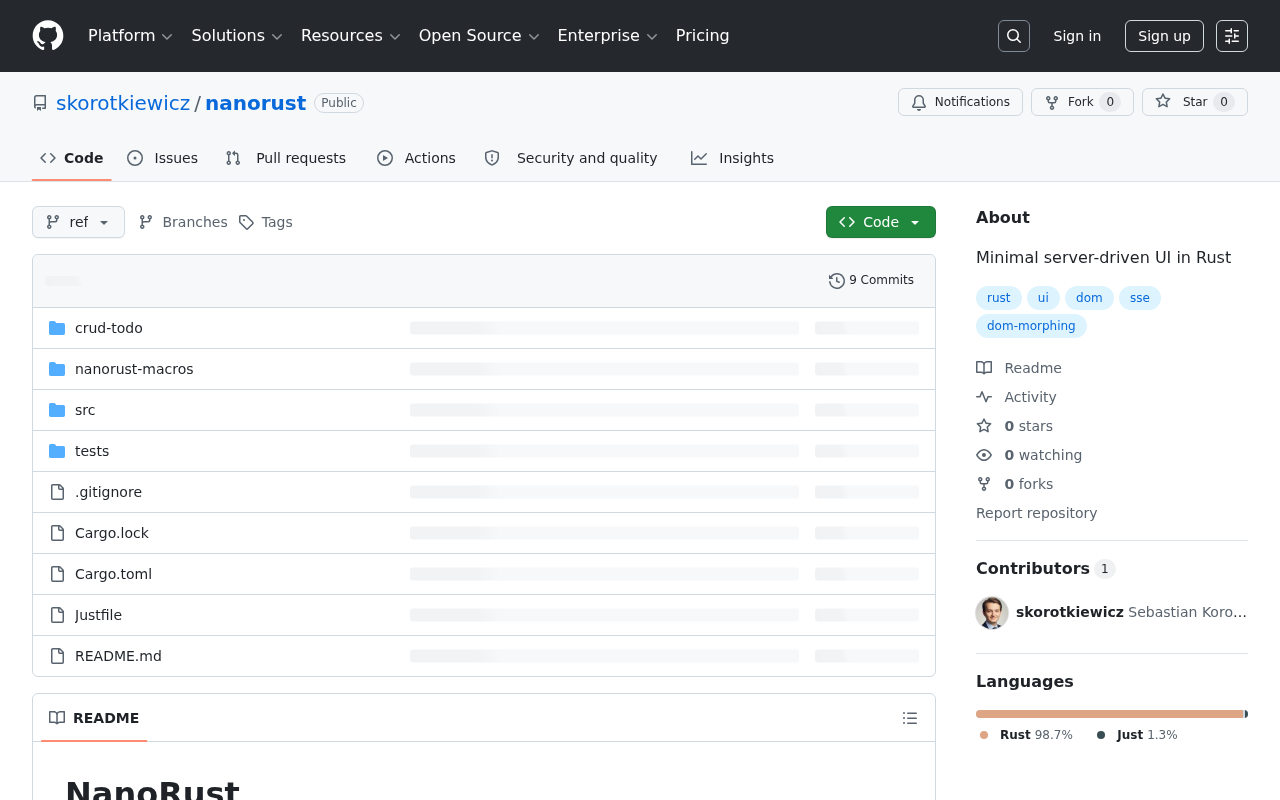Click the Justfile file icon

(x=57, y=615)
